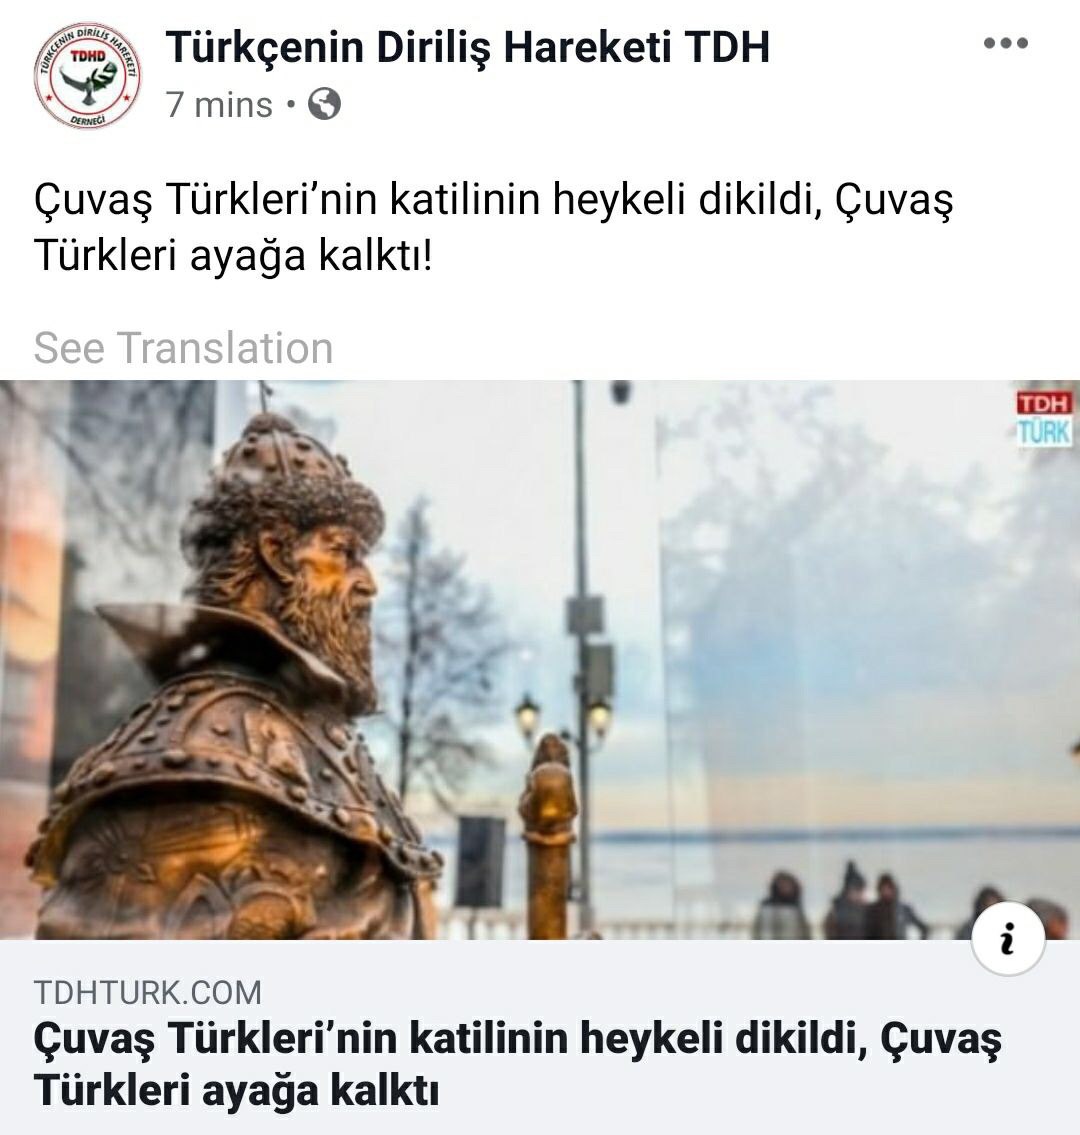
Task: Tap the blurred river horizon in photo
Action: [832, 832]
